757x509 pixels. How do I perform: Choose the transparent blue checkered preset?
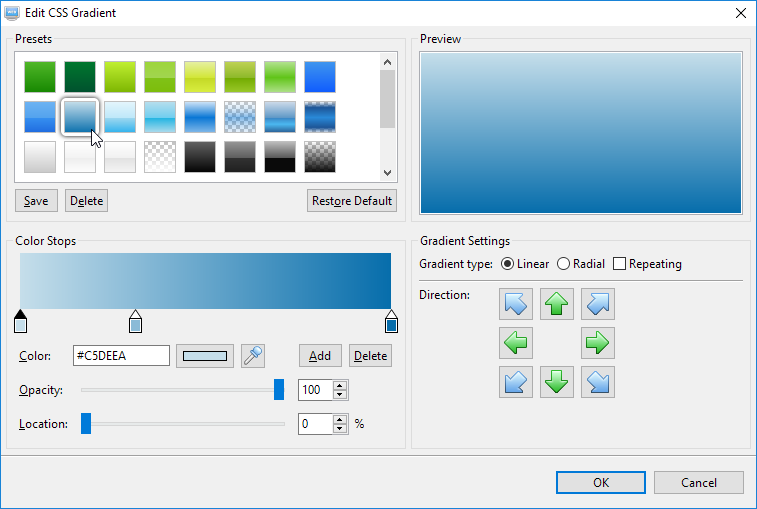240,117
